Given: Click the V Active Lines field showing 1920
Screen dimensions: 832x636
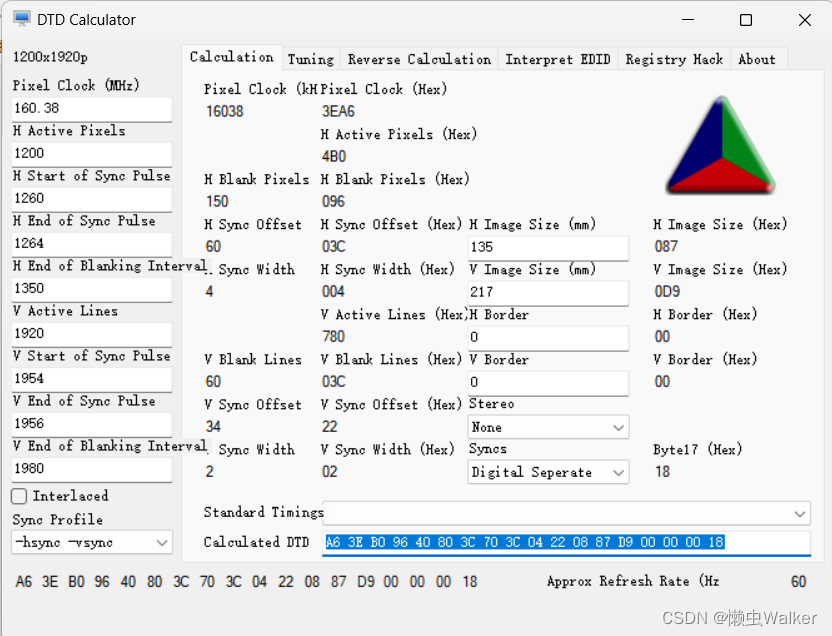Looking at the screenshot, I should [x=91, y=334].
